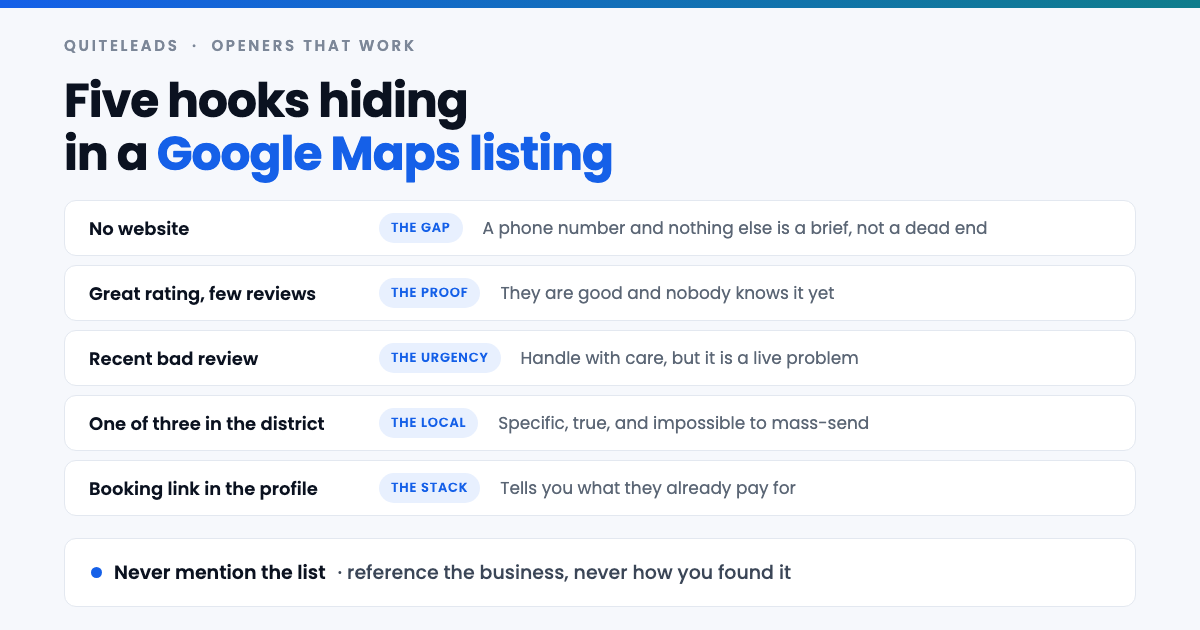
Task: Click 'Handle with care' description text
Action: coord(689,358)
